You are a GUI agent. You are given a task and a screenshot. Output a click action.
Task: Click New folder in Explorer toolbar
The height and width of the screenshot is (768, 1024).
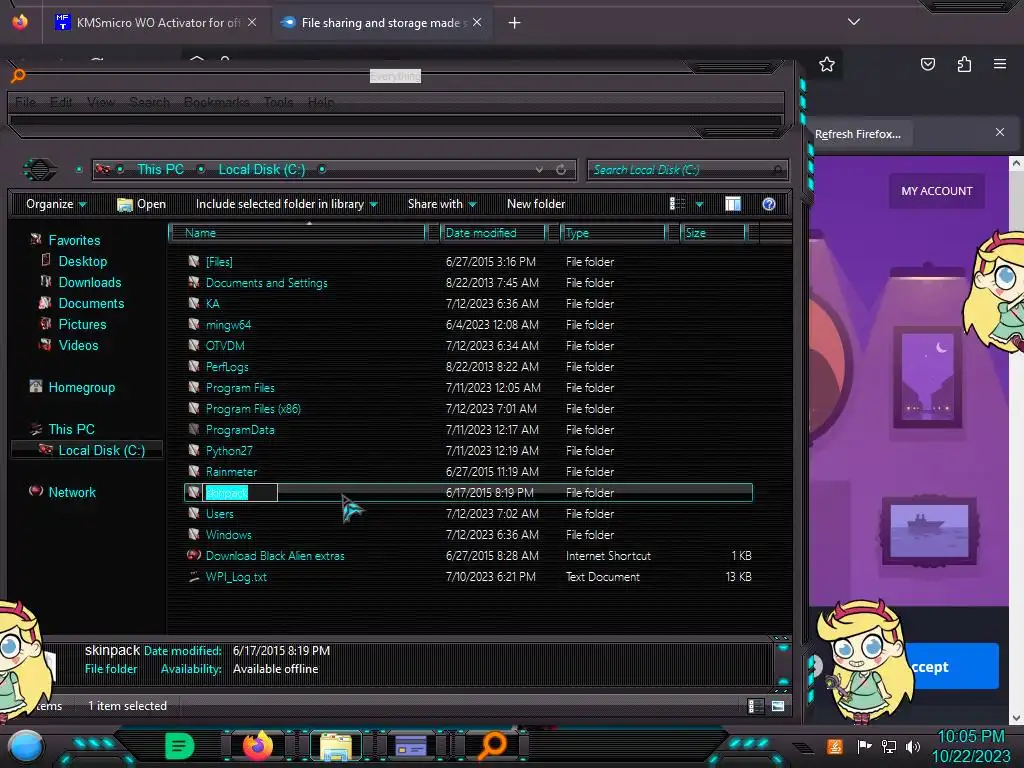[536, 204]
